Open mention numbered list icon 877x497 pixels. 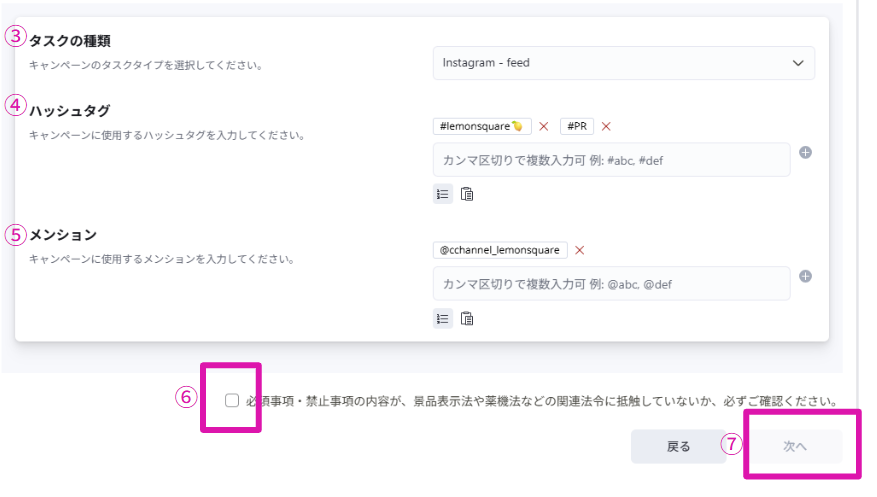point(442,319)
